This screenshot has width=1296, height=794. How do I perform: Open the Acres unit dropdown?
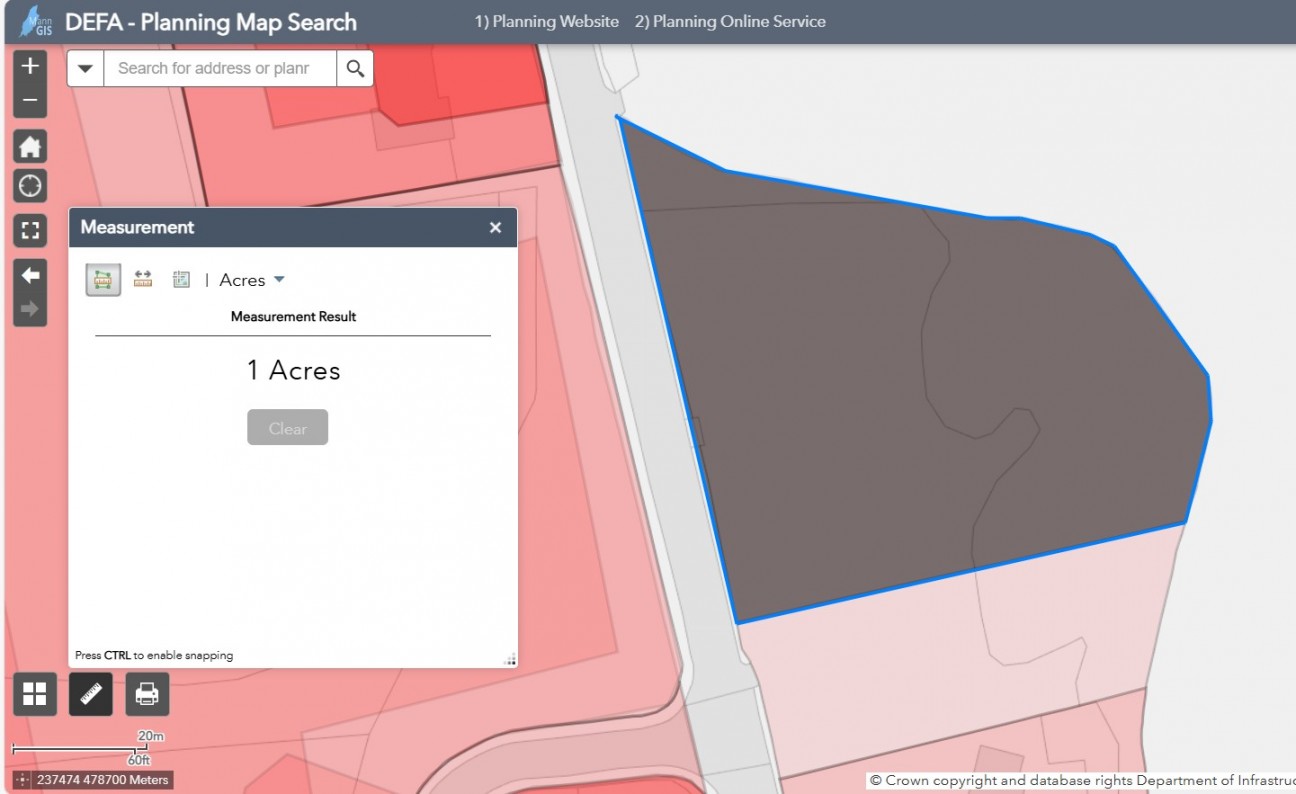(x=252, y=280)
